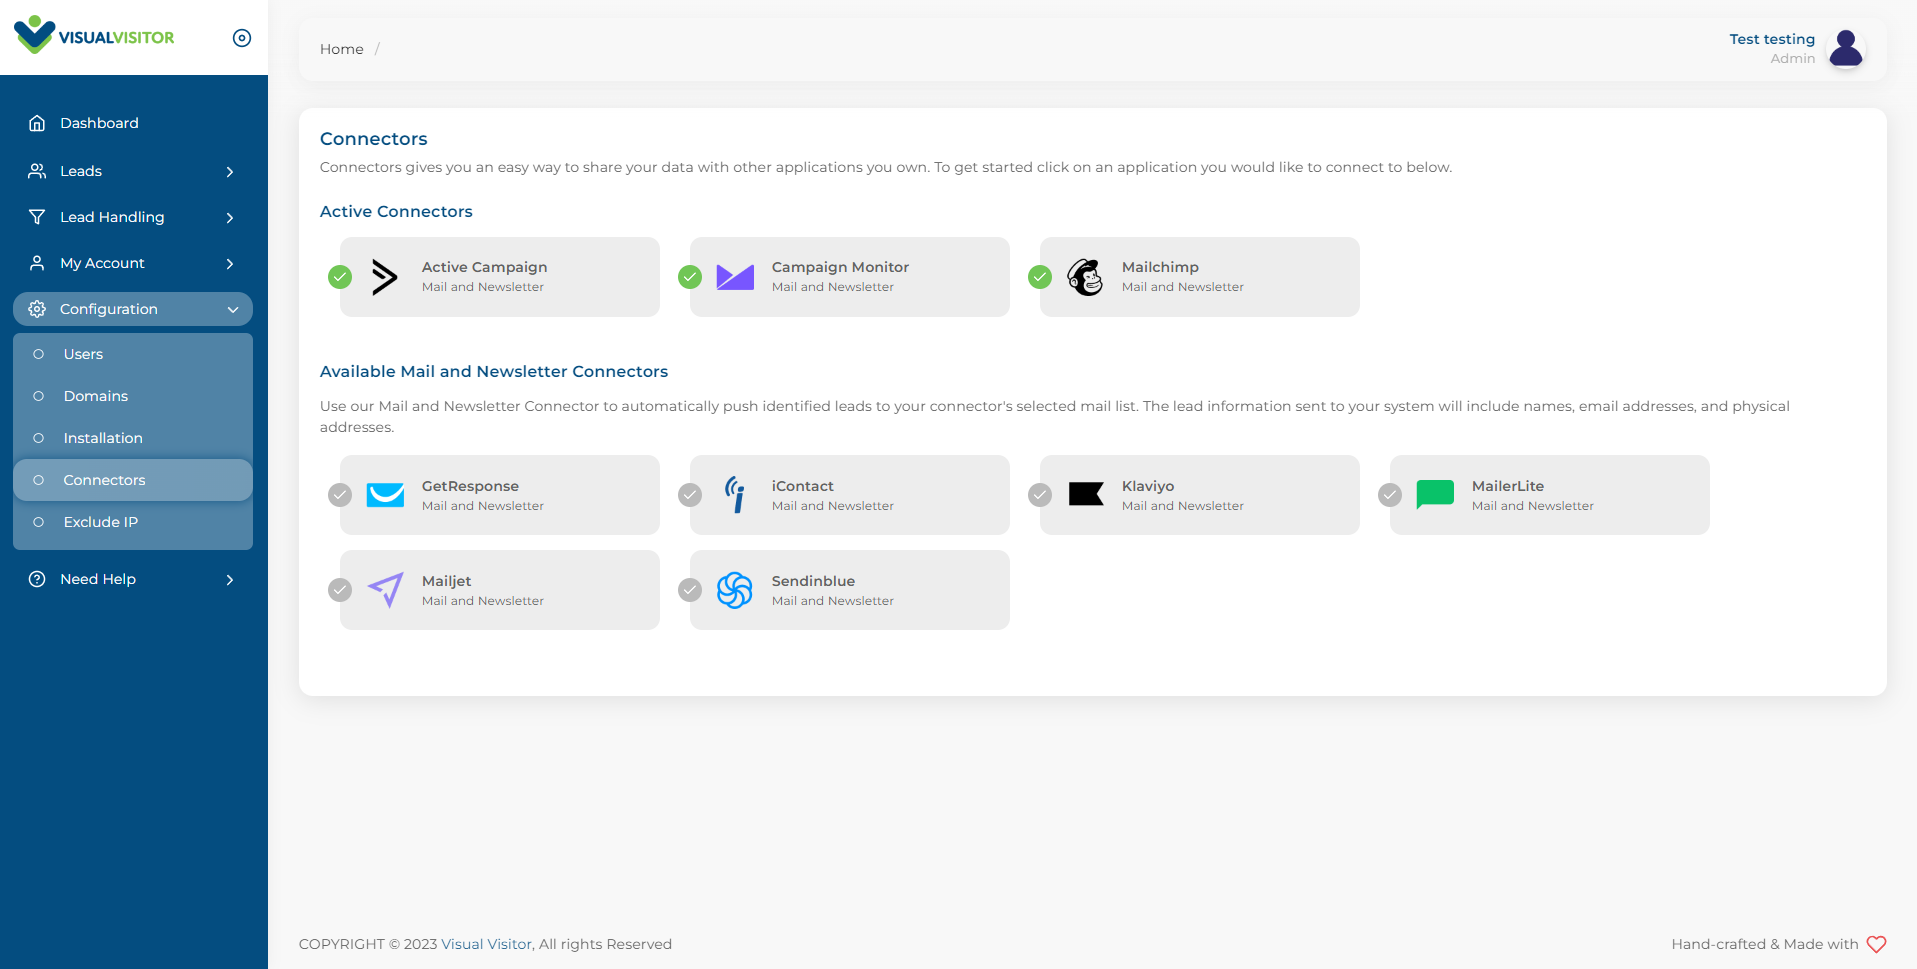Viewport: 1917px width, 969px height.
Task: Open the Domains submenu item
Action: [x=133, y=396]
